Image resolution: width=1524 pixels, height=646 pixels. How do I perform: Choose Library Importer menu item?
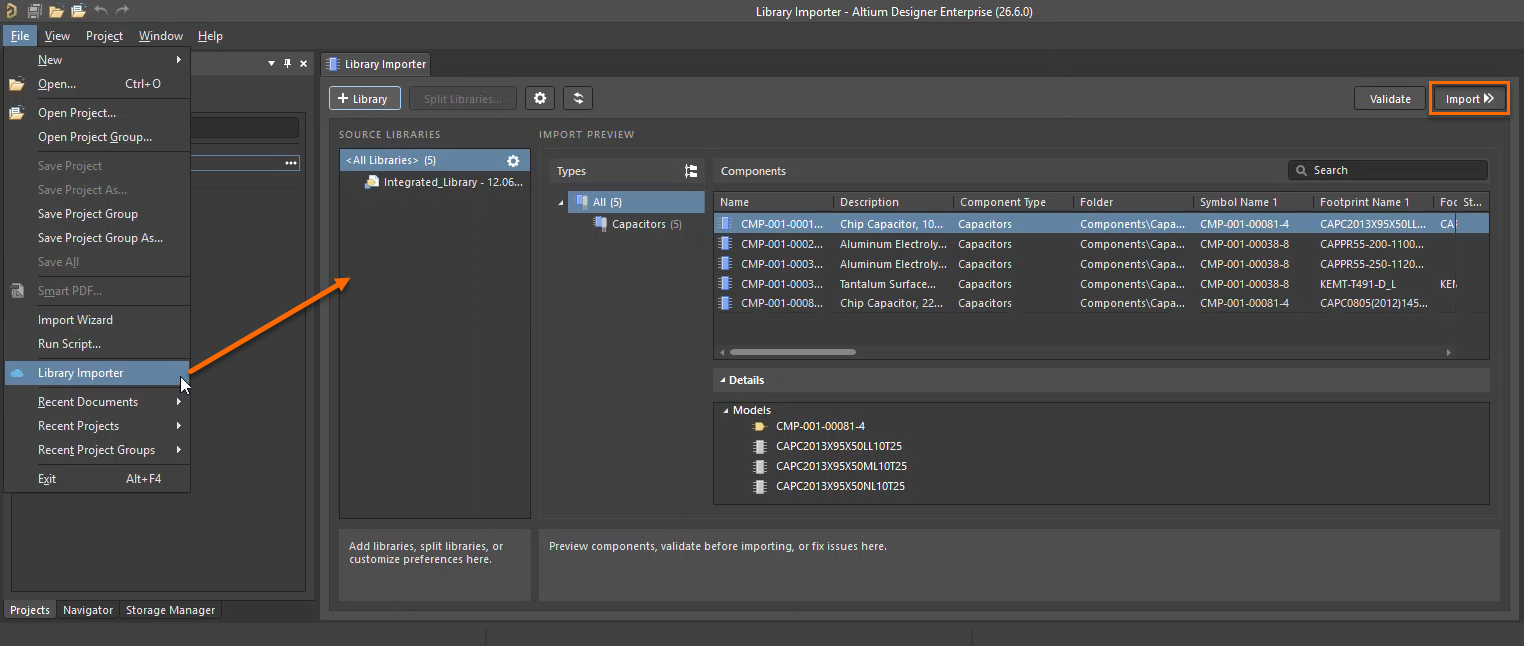(97, 373)
